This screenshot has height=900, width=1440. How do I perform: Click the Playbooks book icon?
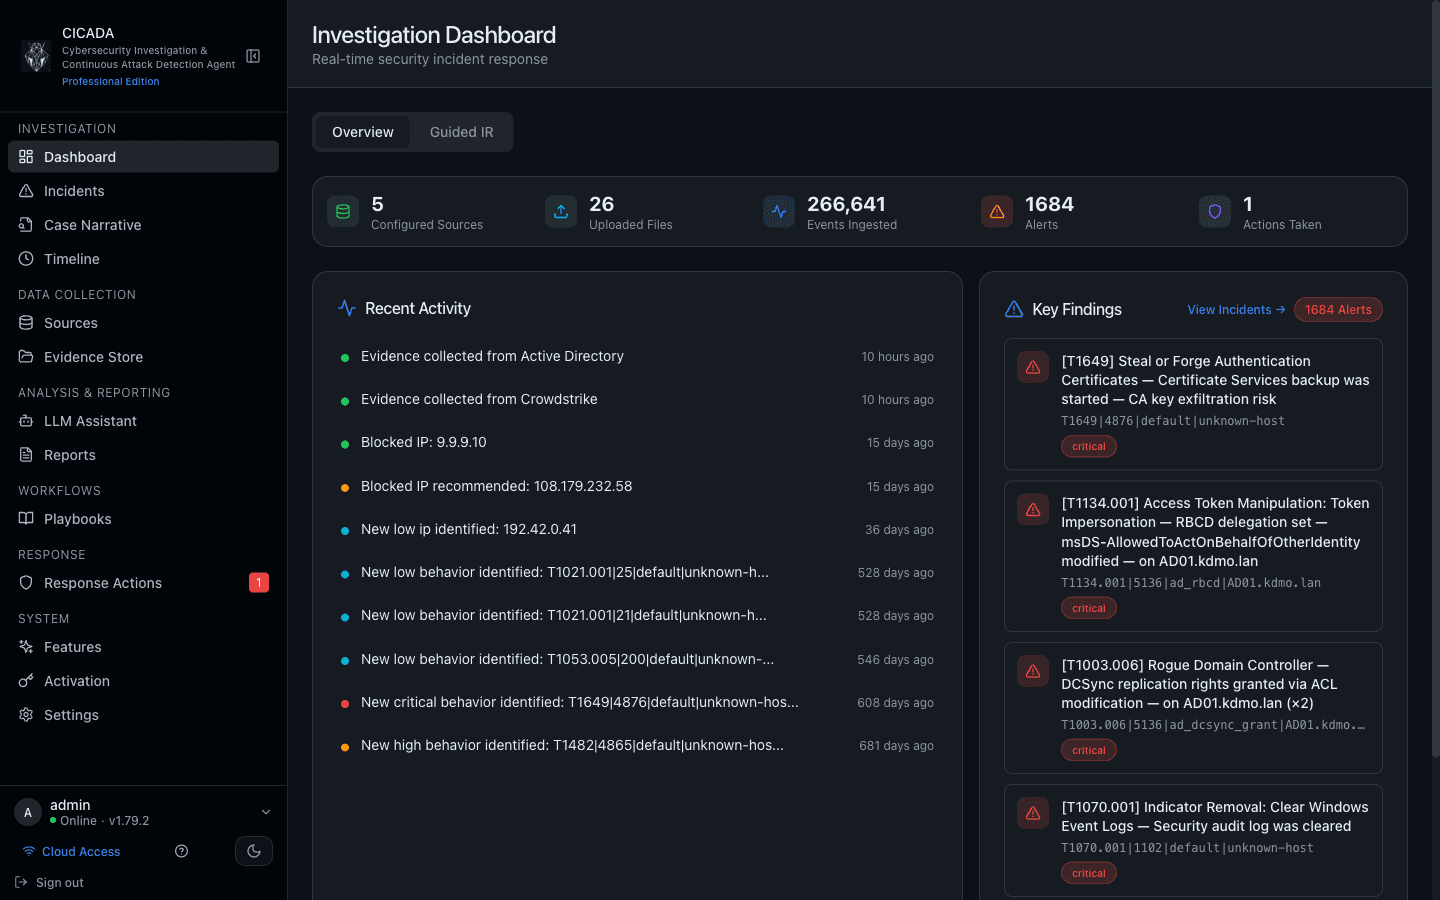pos(26,519)
